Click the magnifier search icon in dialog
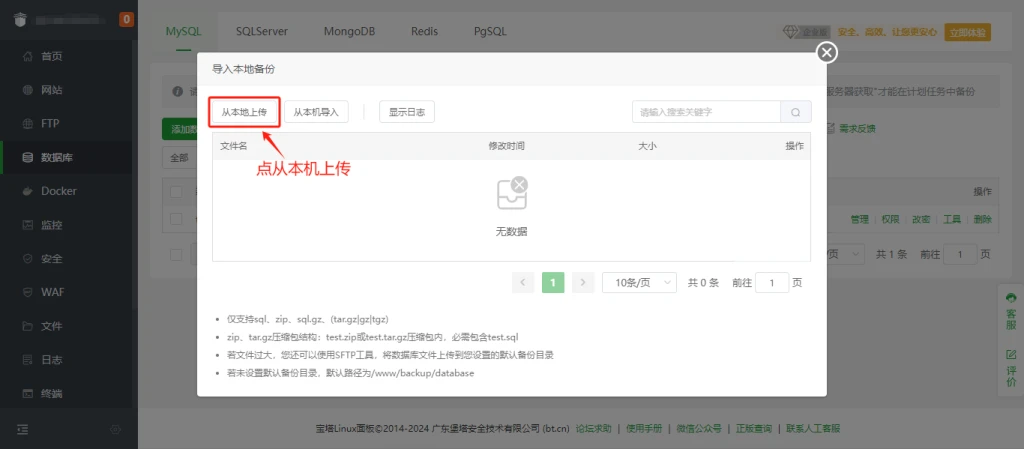 tap(795, 112)
